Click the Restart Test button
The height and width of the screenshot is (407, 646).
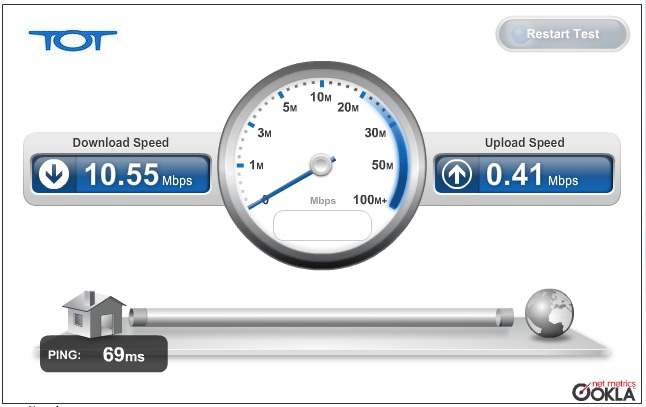pyautogui.click(x=562, y=34)
